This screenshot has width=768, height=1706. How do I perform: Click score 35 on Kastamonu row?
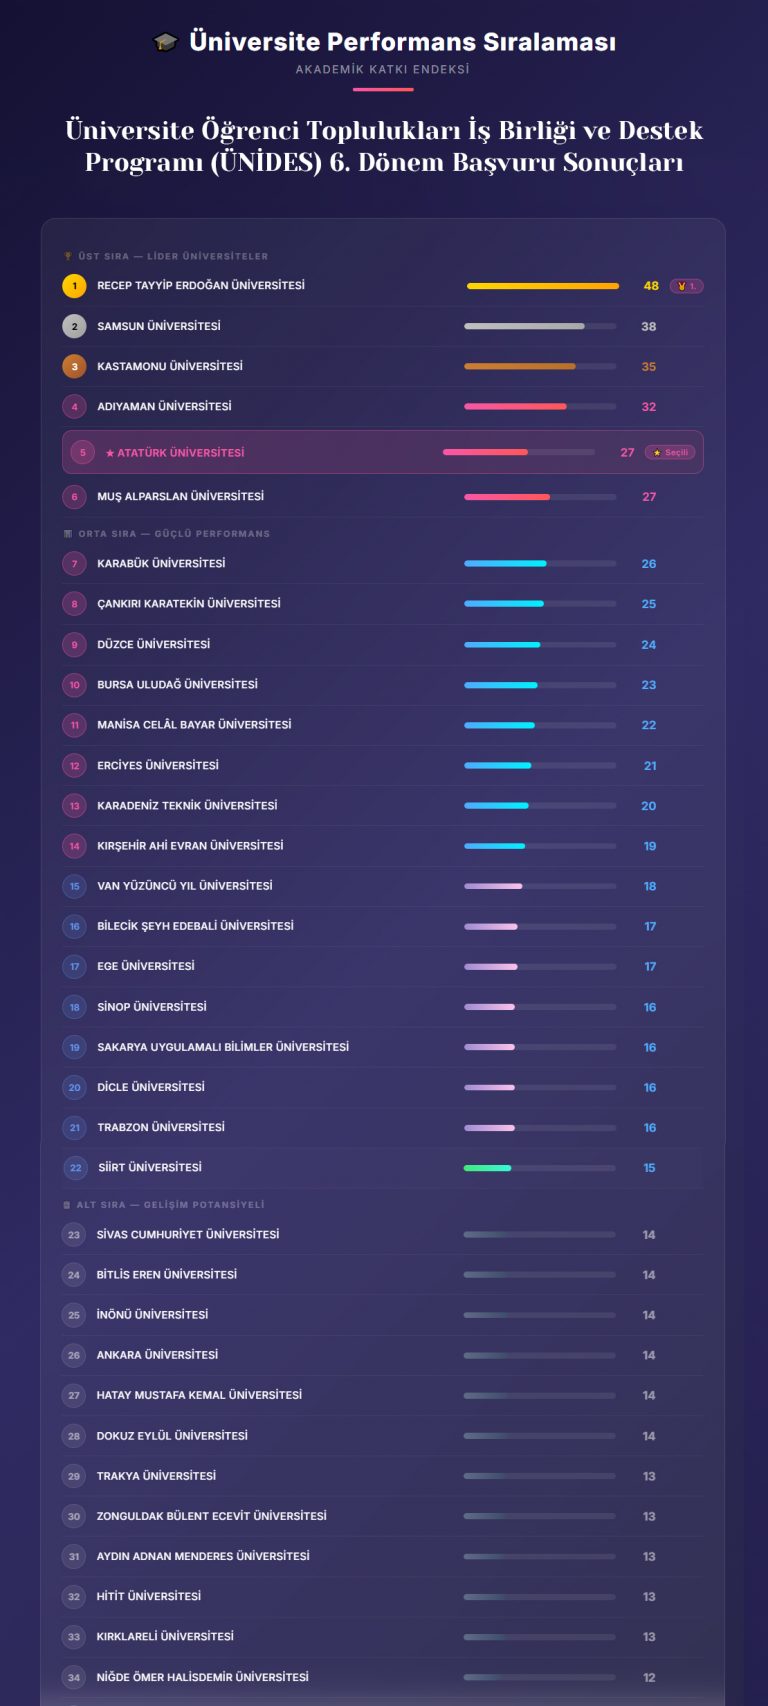[649, 367]
